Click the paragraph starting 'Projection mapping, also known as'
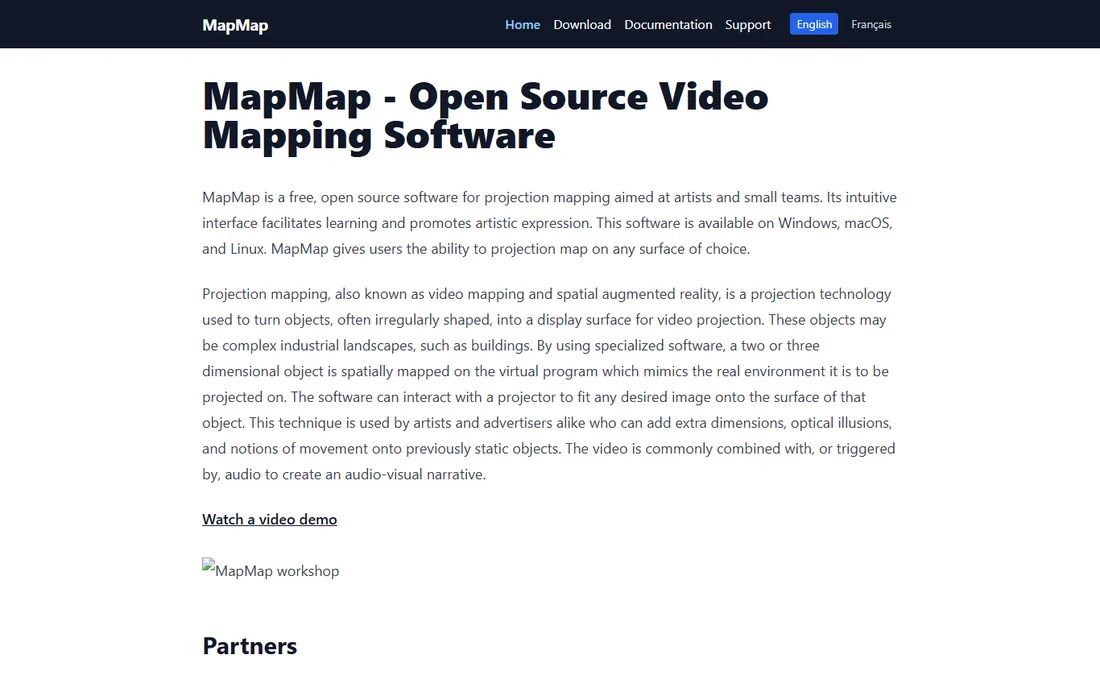 click(550, 384)
